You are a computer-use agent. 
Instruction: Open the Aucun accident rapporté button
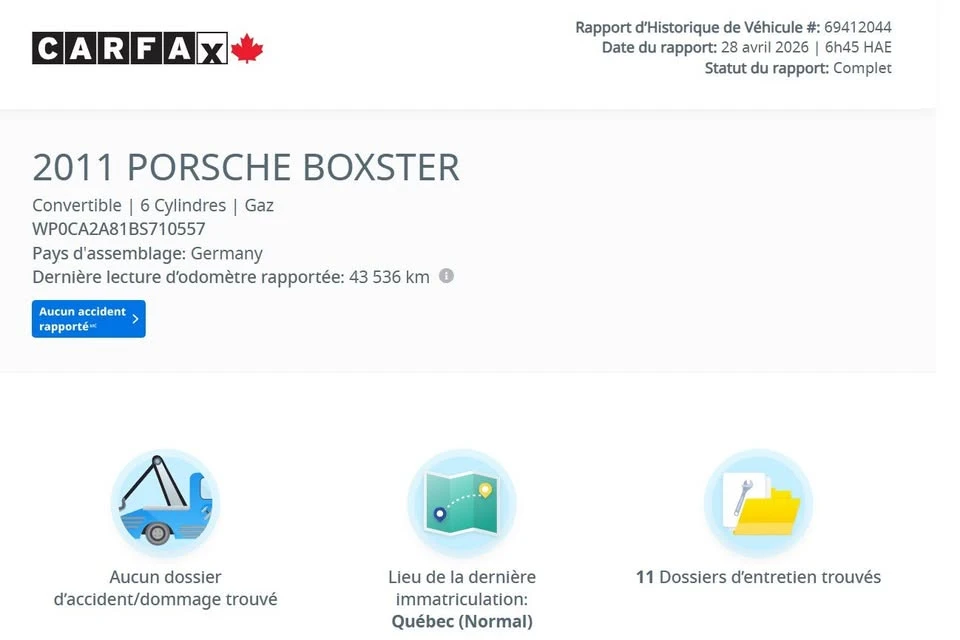[x=89, y=318]
